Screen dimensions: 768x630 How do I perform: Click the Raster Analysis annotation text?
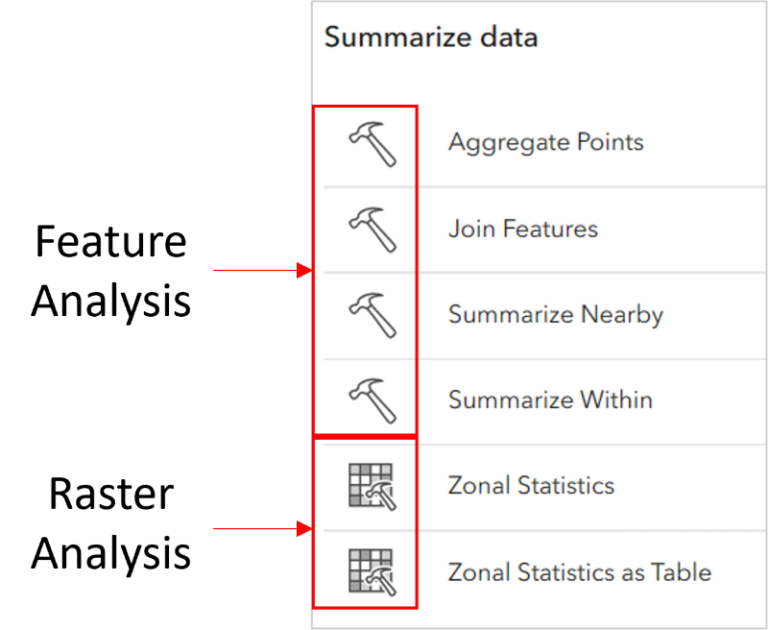(x=111, y=523)
